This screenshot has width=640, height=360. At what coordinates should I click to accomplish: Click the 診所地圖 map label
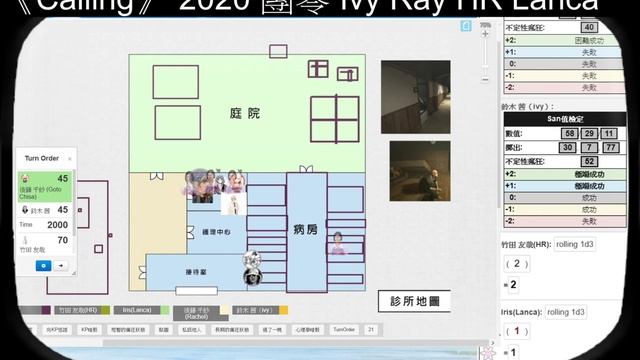pyautogui.click(x=414, y=301)
